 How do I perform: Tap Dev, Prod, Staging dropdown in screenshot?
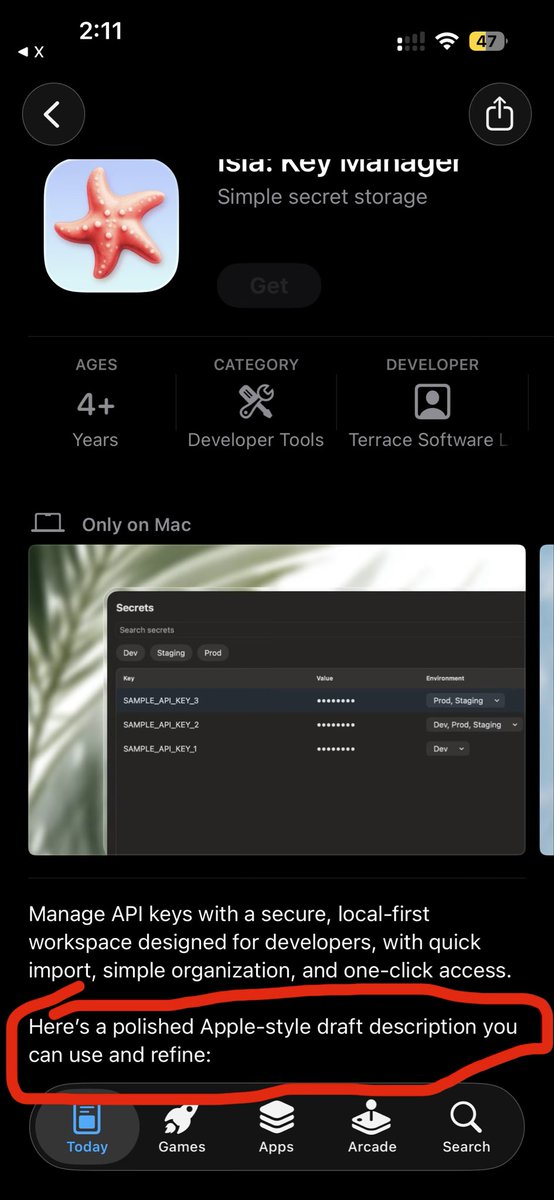(474, 724)
